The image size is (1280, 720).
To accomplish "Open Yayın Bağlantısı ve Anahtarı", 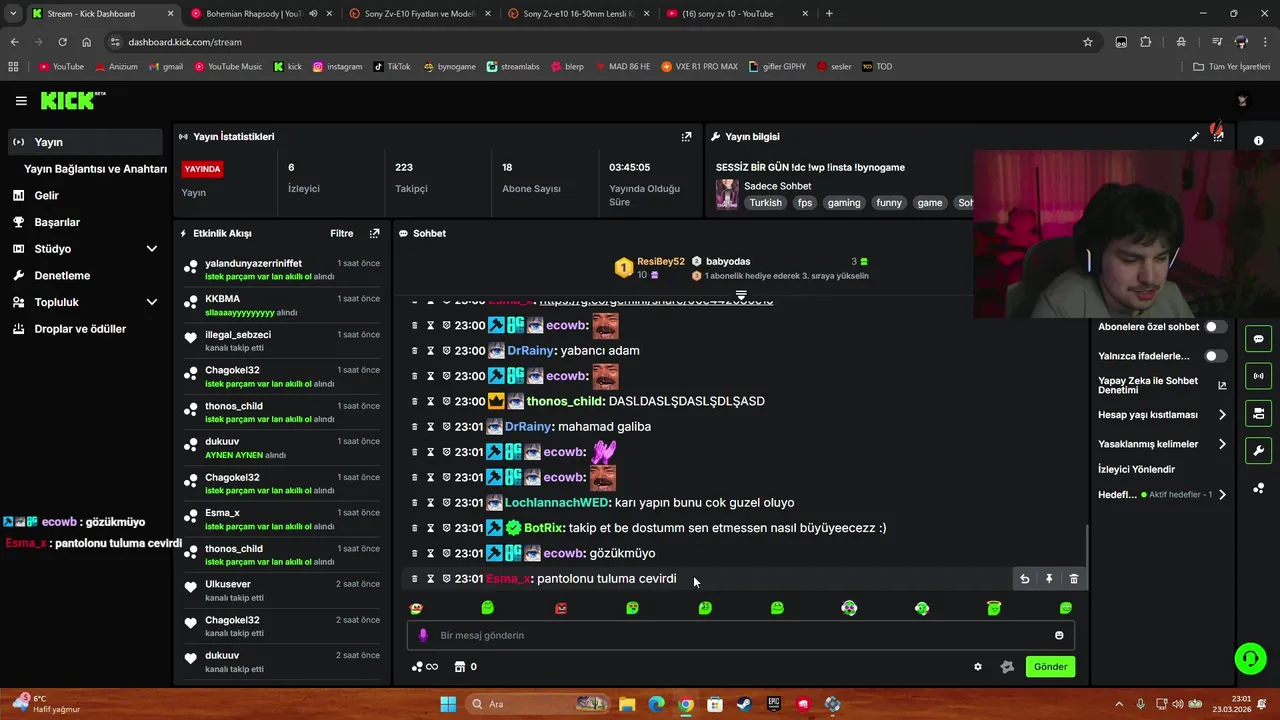I will (95, 169).
